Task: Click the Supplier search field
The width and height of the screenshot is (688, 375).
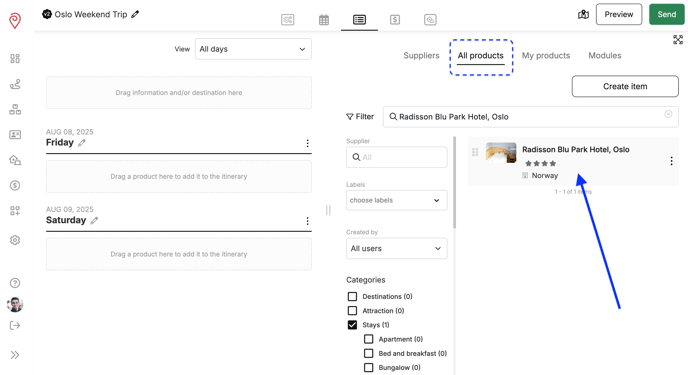Action: pyautogui.click(x=397, y=157)
